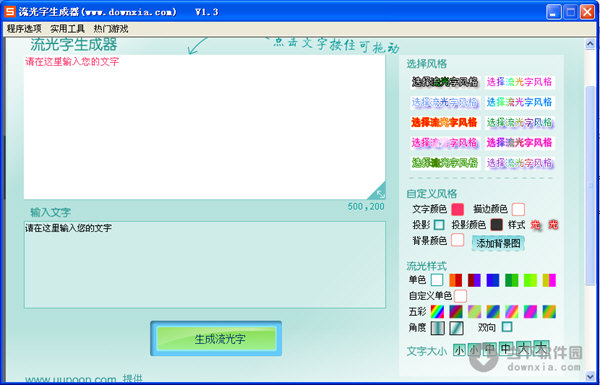Select the bright rainbow 五彩 swatch

coord(437,312)
